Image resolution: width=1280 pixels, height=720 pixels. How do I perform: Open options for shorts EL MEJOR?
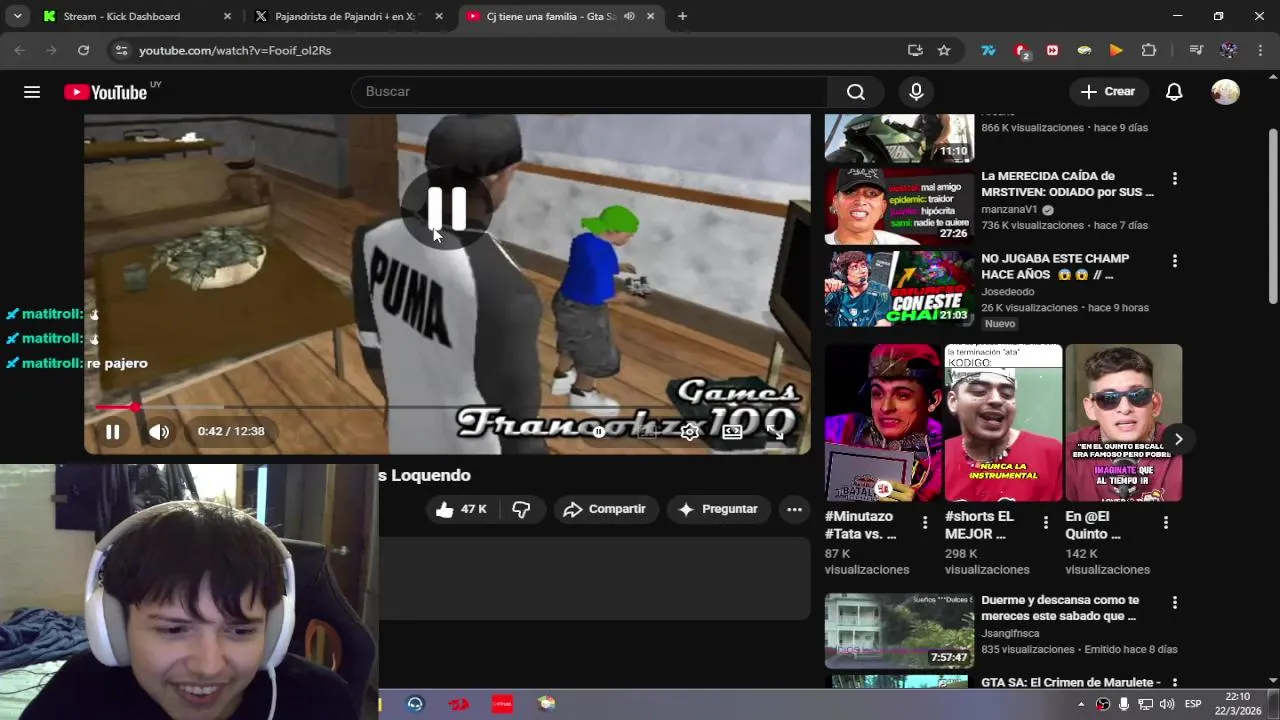(x=1045, y=522)
